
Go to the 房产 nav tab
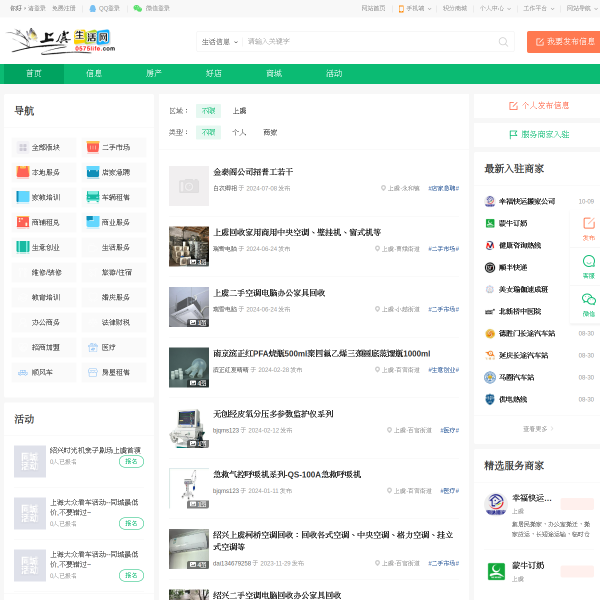(x=154, y=73)
